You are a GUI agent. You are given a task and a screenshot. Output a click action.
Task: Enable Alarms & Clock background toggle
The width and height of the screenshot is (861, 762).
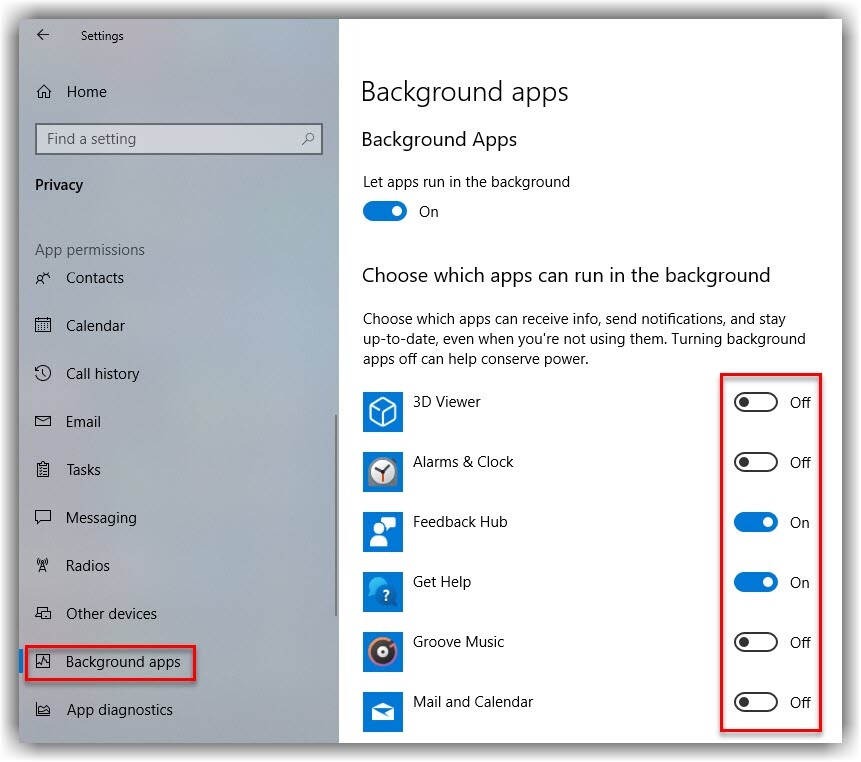756,462
